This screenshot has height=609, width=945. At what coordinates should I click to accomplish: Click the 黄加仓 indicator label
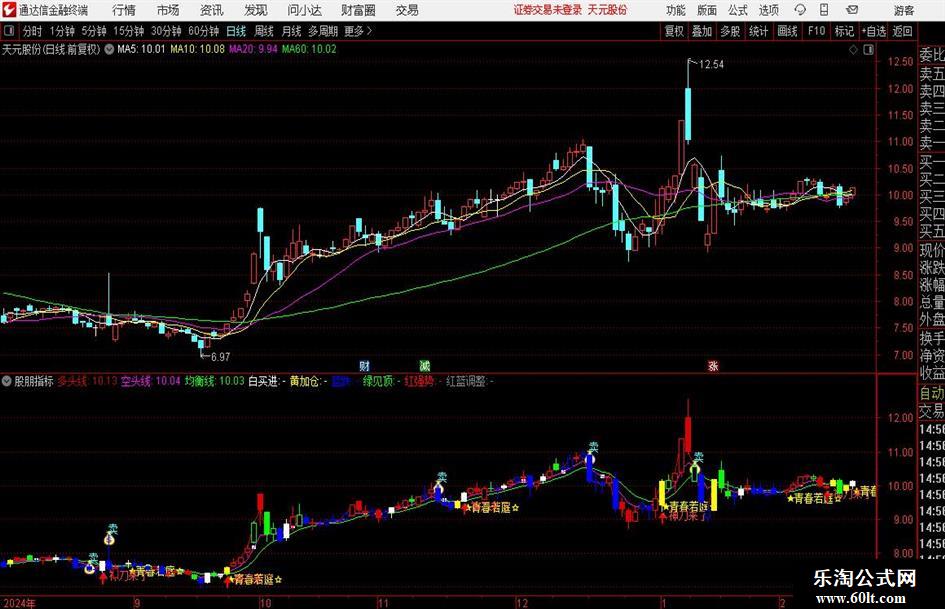(x=308, y=381)
